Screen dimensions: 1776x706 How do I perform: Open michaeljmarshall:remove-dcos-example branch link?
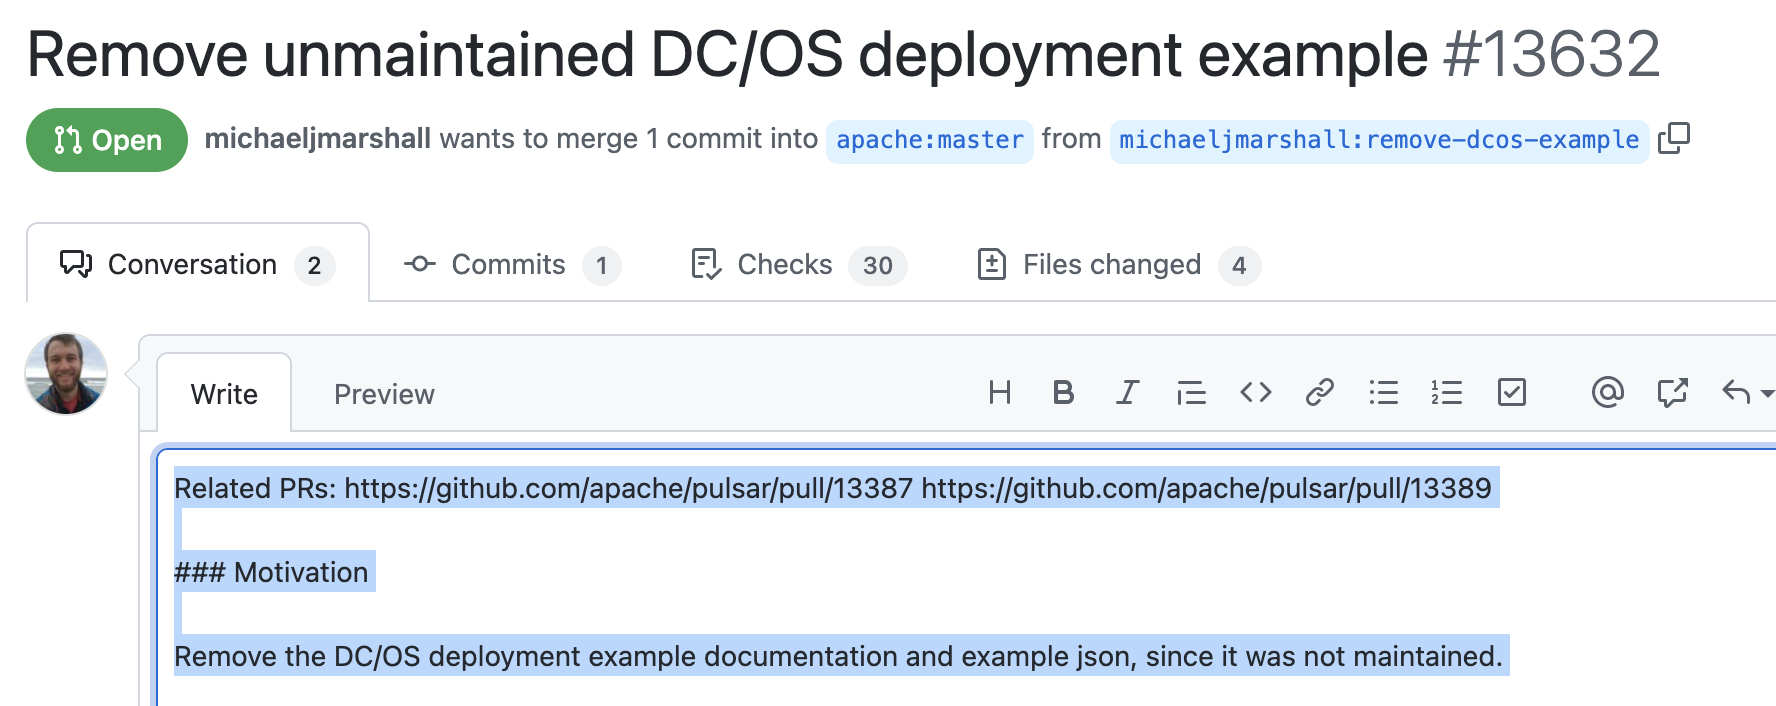tap(1379, 140)
